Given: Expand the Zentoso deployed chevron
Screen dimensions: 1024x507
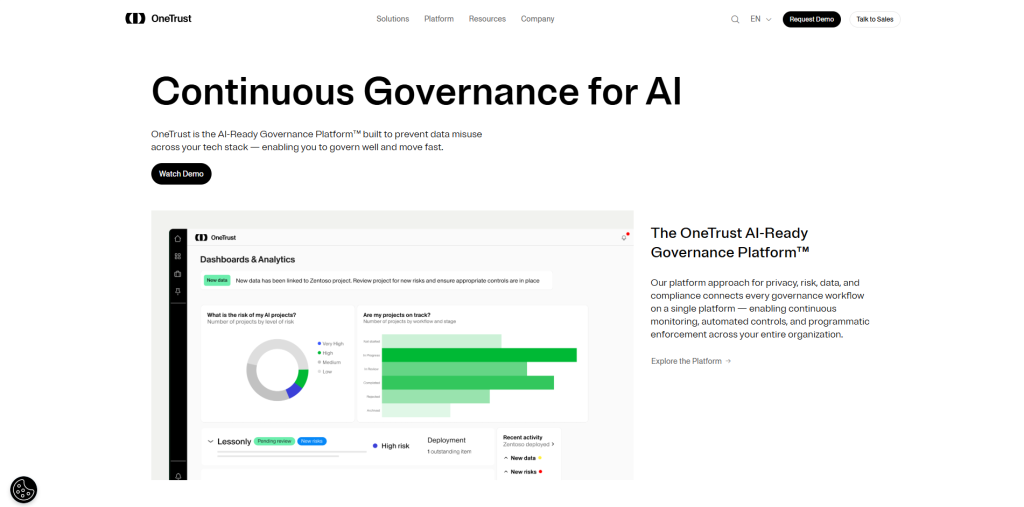Looking at the screenshot, I should (x=553, y=444).
